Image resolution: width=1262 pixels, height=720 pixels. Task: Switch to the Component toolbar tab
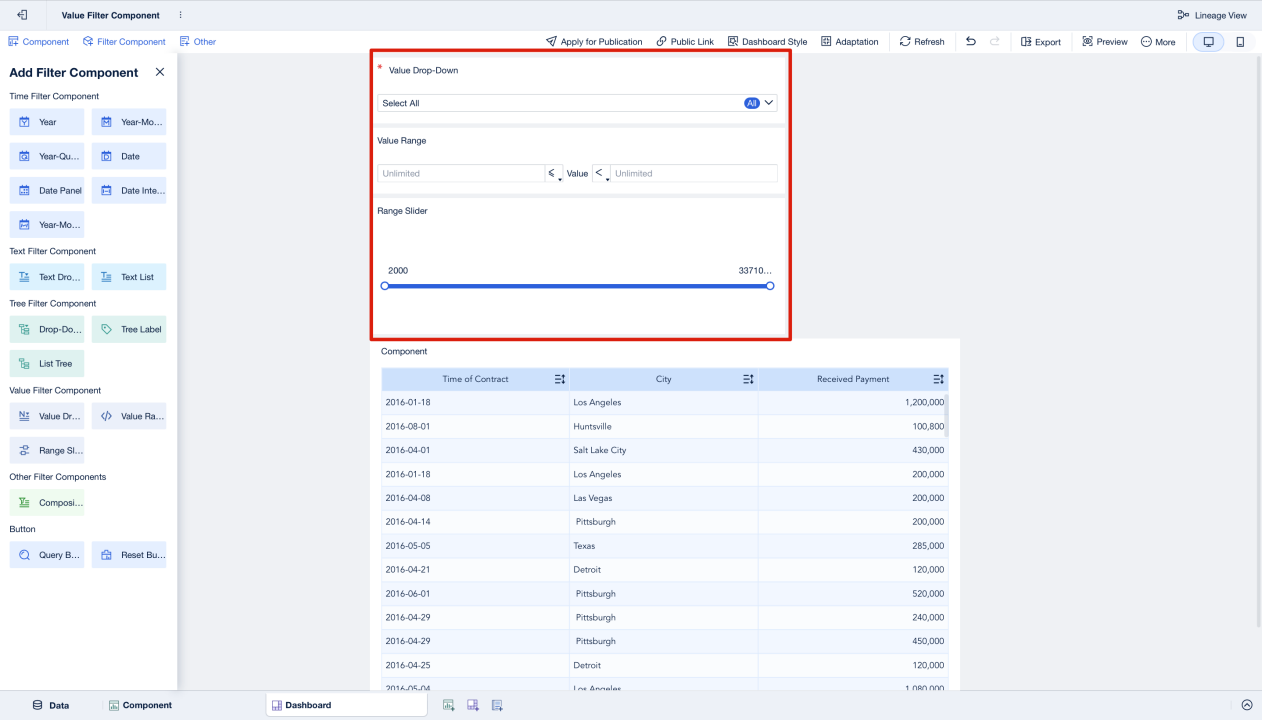(39, 42)
